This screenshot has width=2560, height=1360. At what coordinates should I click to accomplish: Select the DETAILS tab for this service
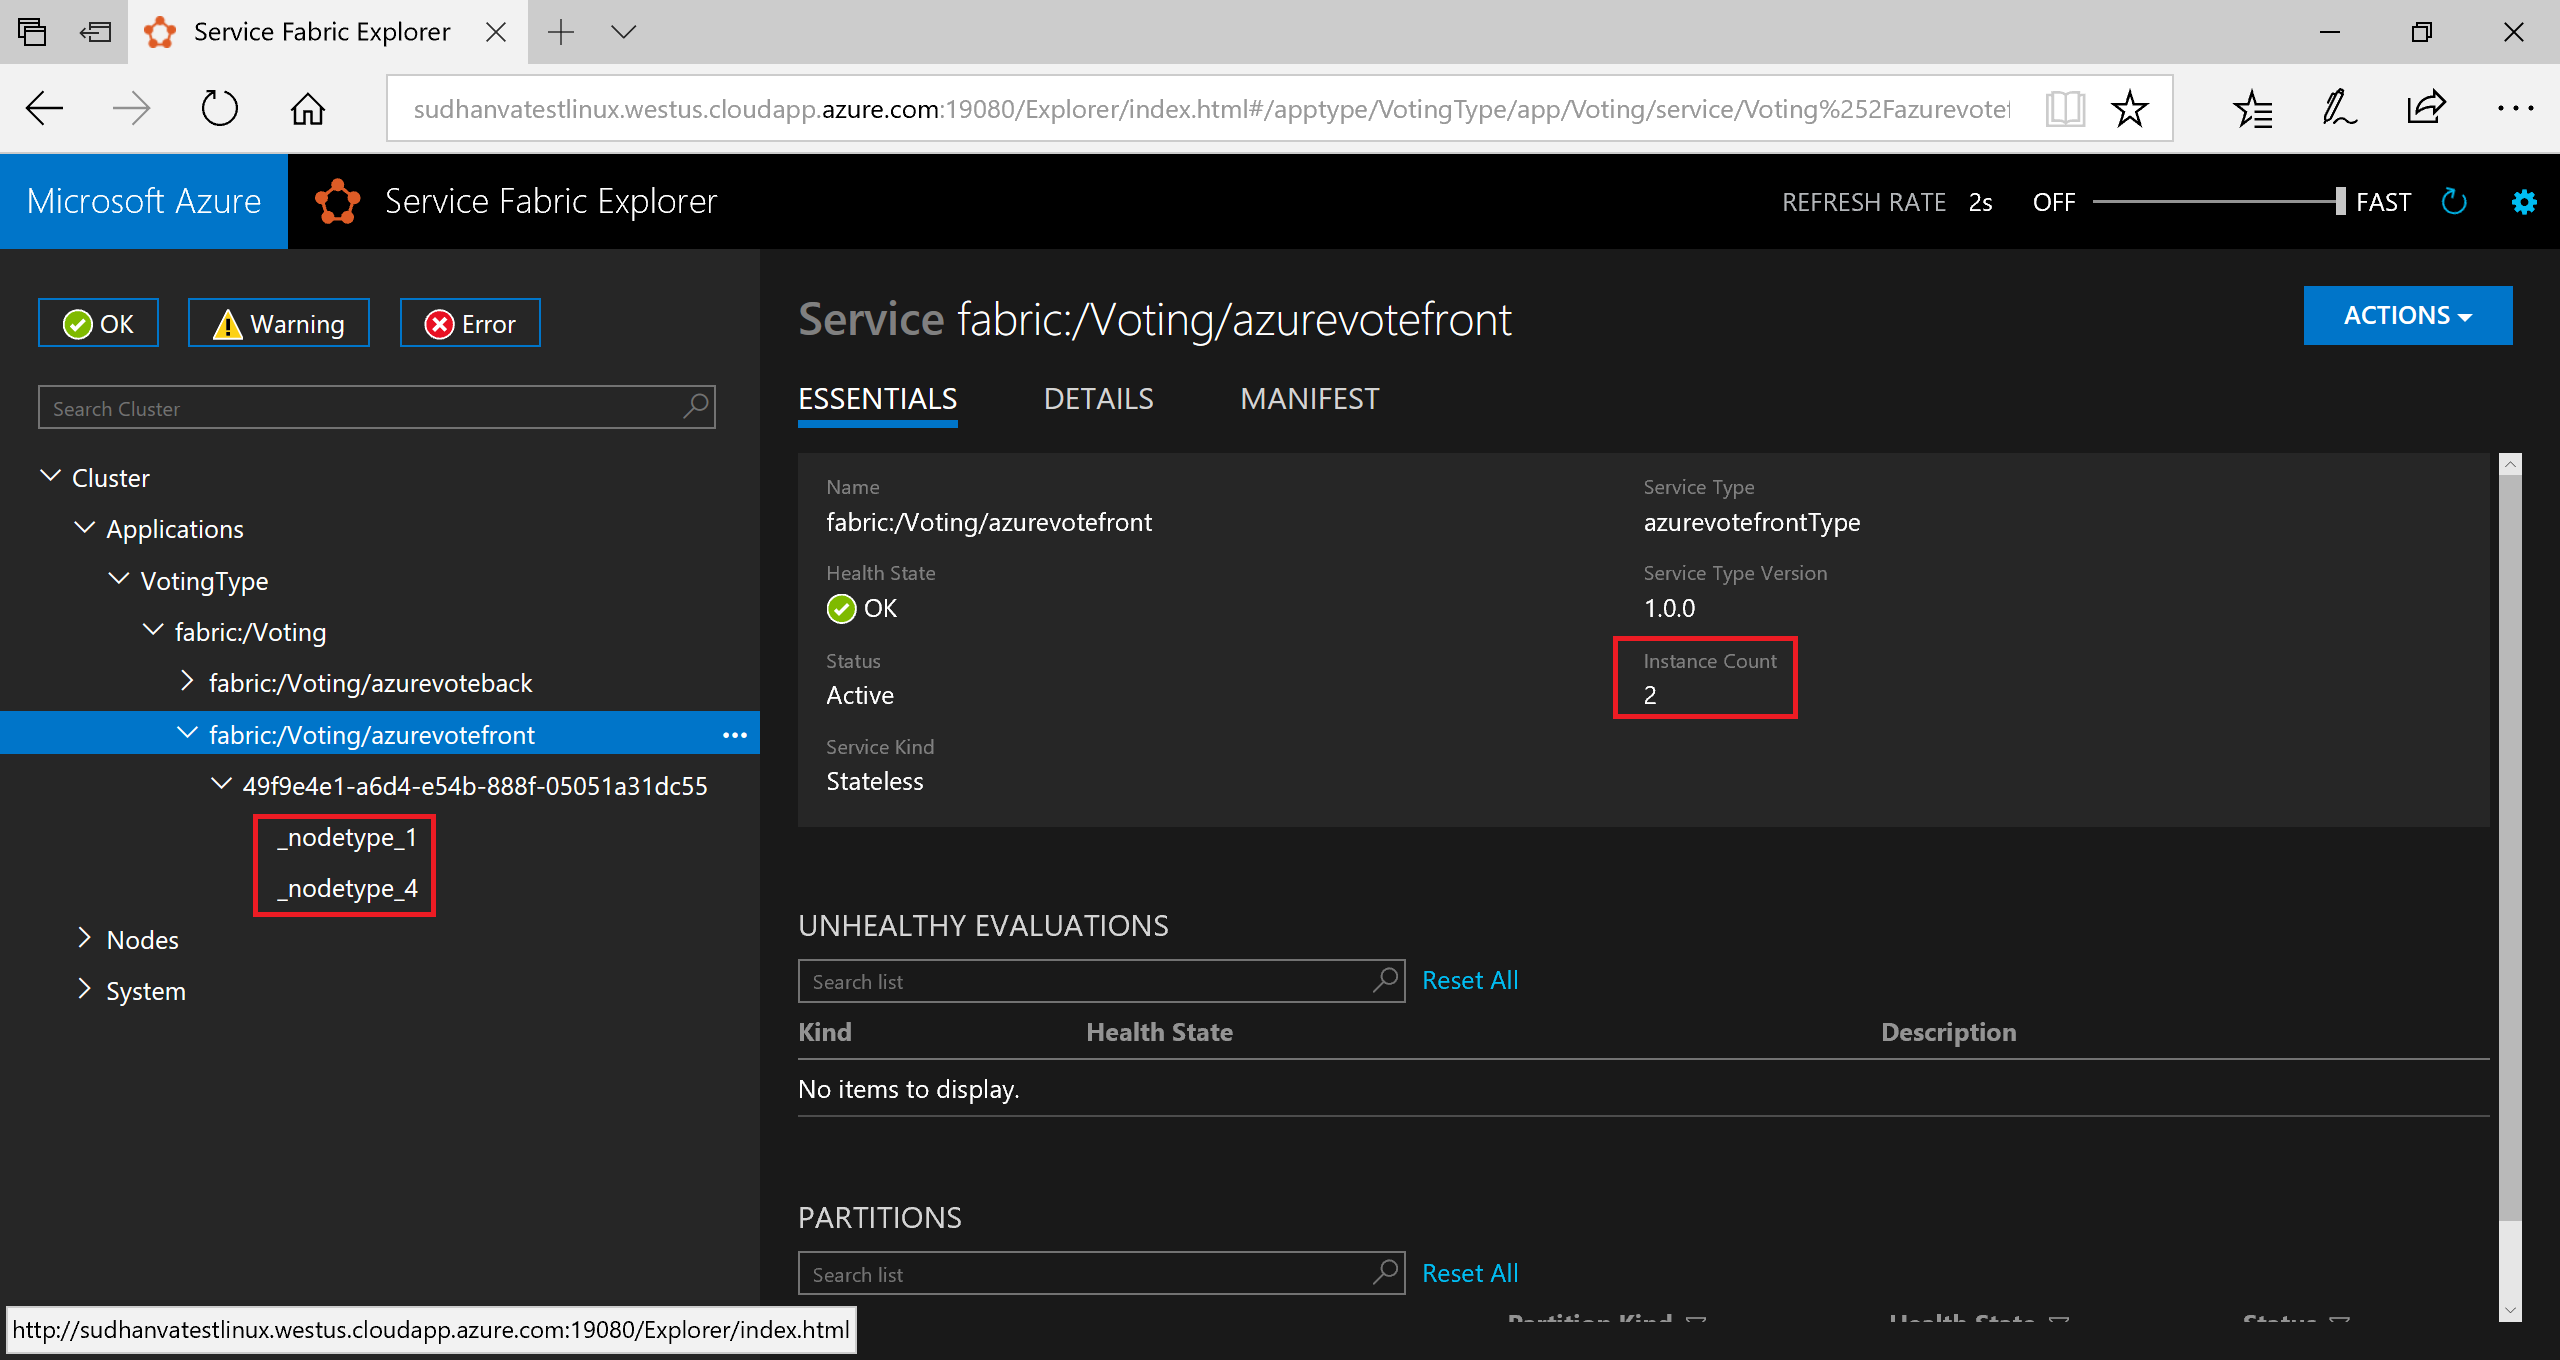tap(1097, 398)
